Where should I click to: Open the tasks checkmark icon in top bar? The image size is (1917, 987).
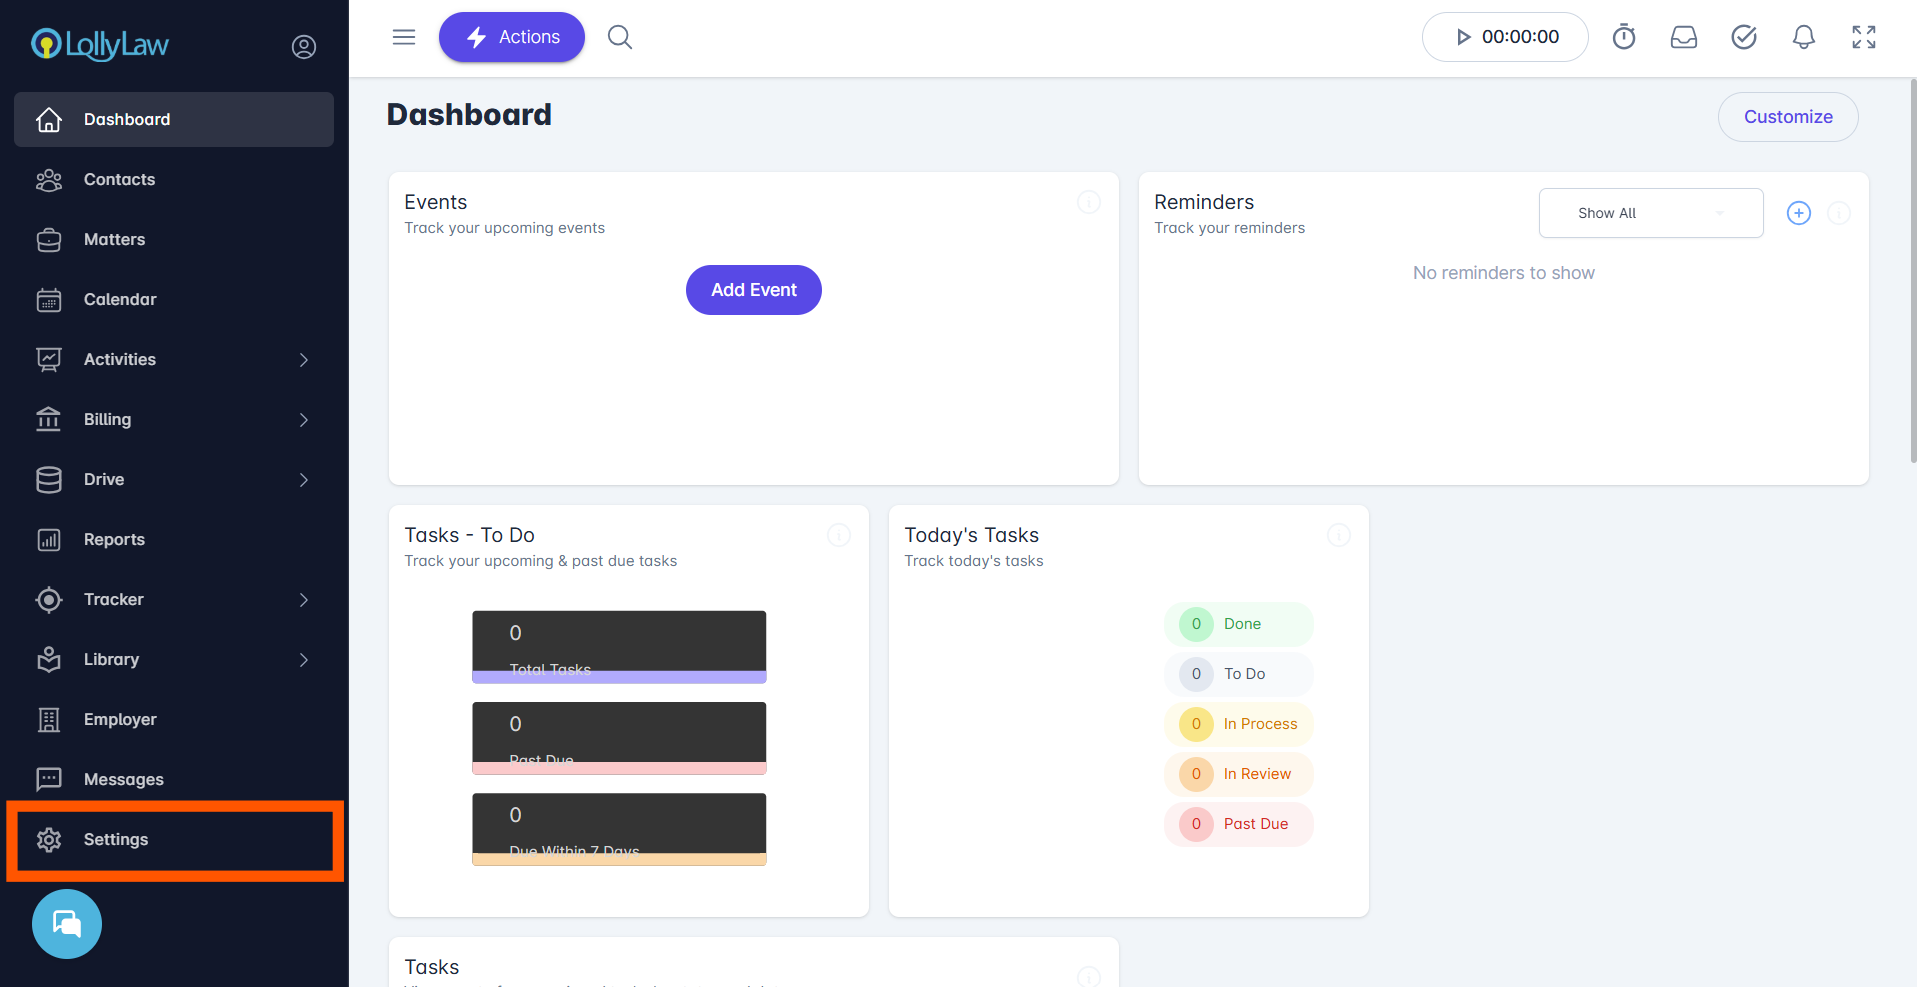(1744, 37)
